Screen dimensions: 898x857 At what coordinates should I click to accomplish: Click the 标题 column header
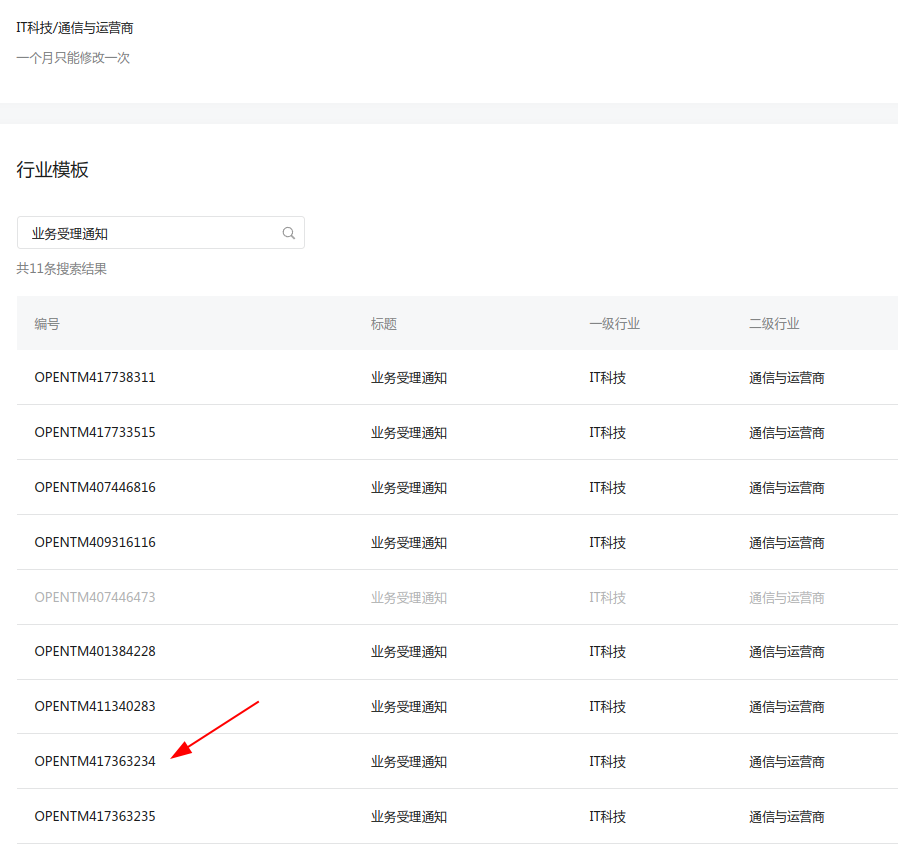click(384, 324)
